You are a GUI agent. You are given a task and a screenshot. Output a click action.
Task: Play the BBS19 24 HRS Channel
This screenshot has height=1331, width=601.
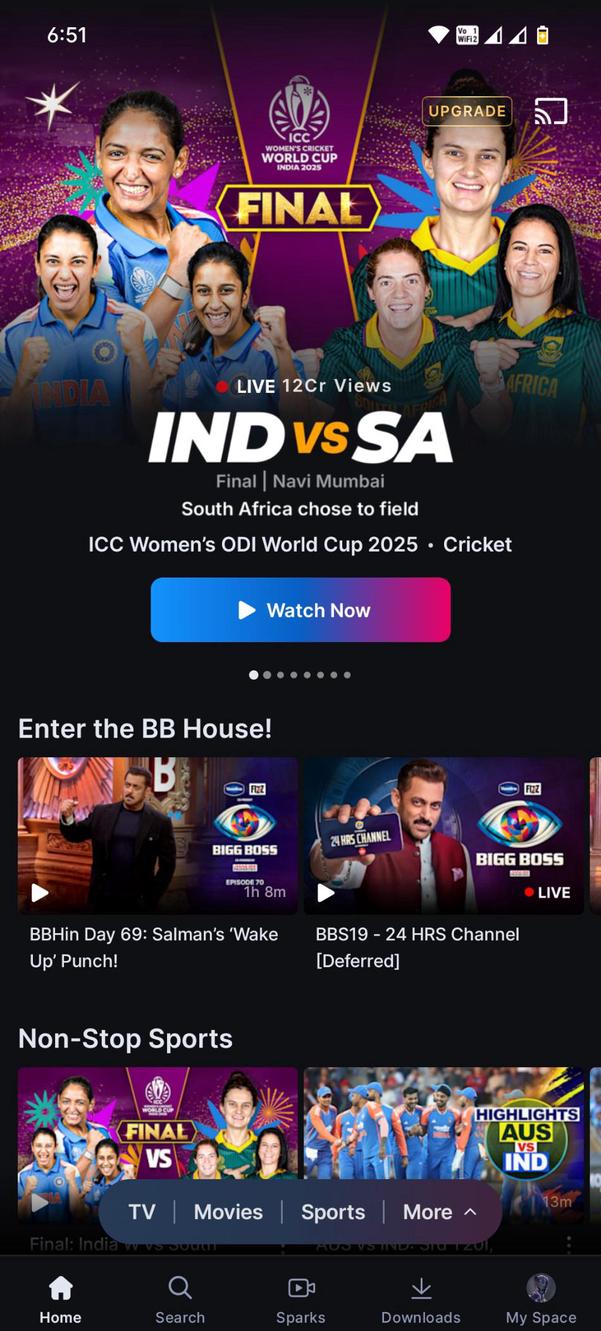(444, 836)
